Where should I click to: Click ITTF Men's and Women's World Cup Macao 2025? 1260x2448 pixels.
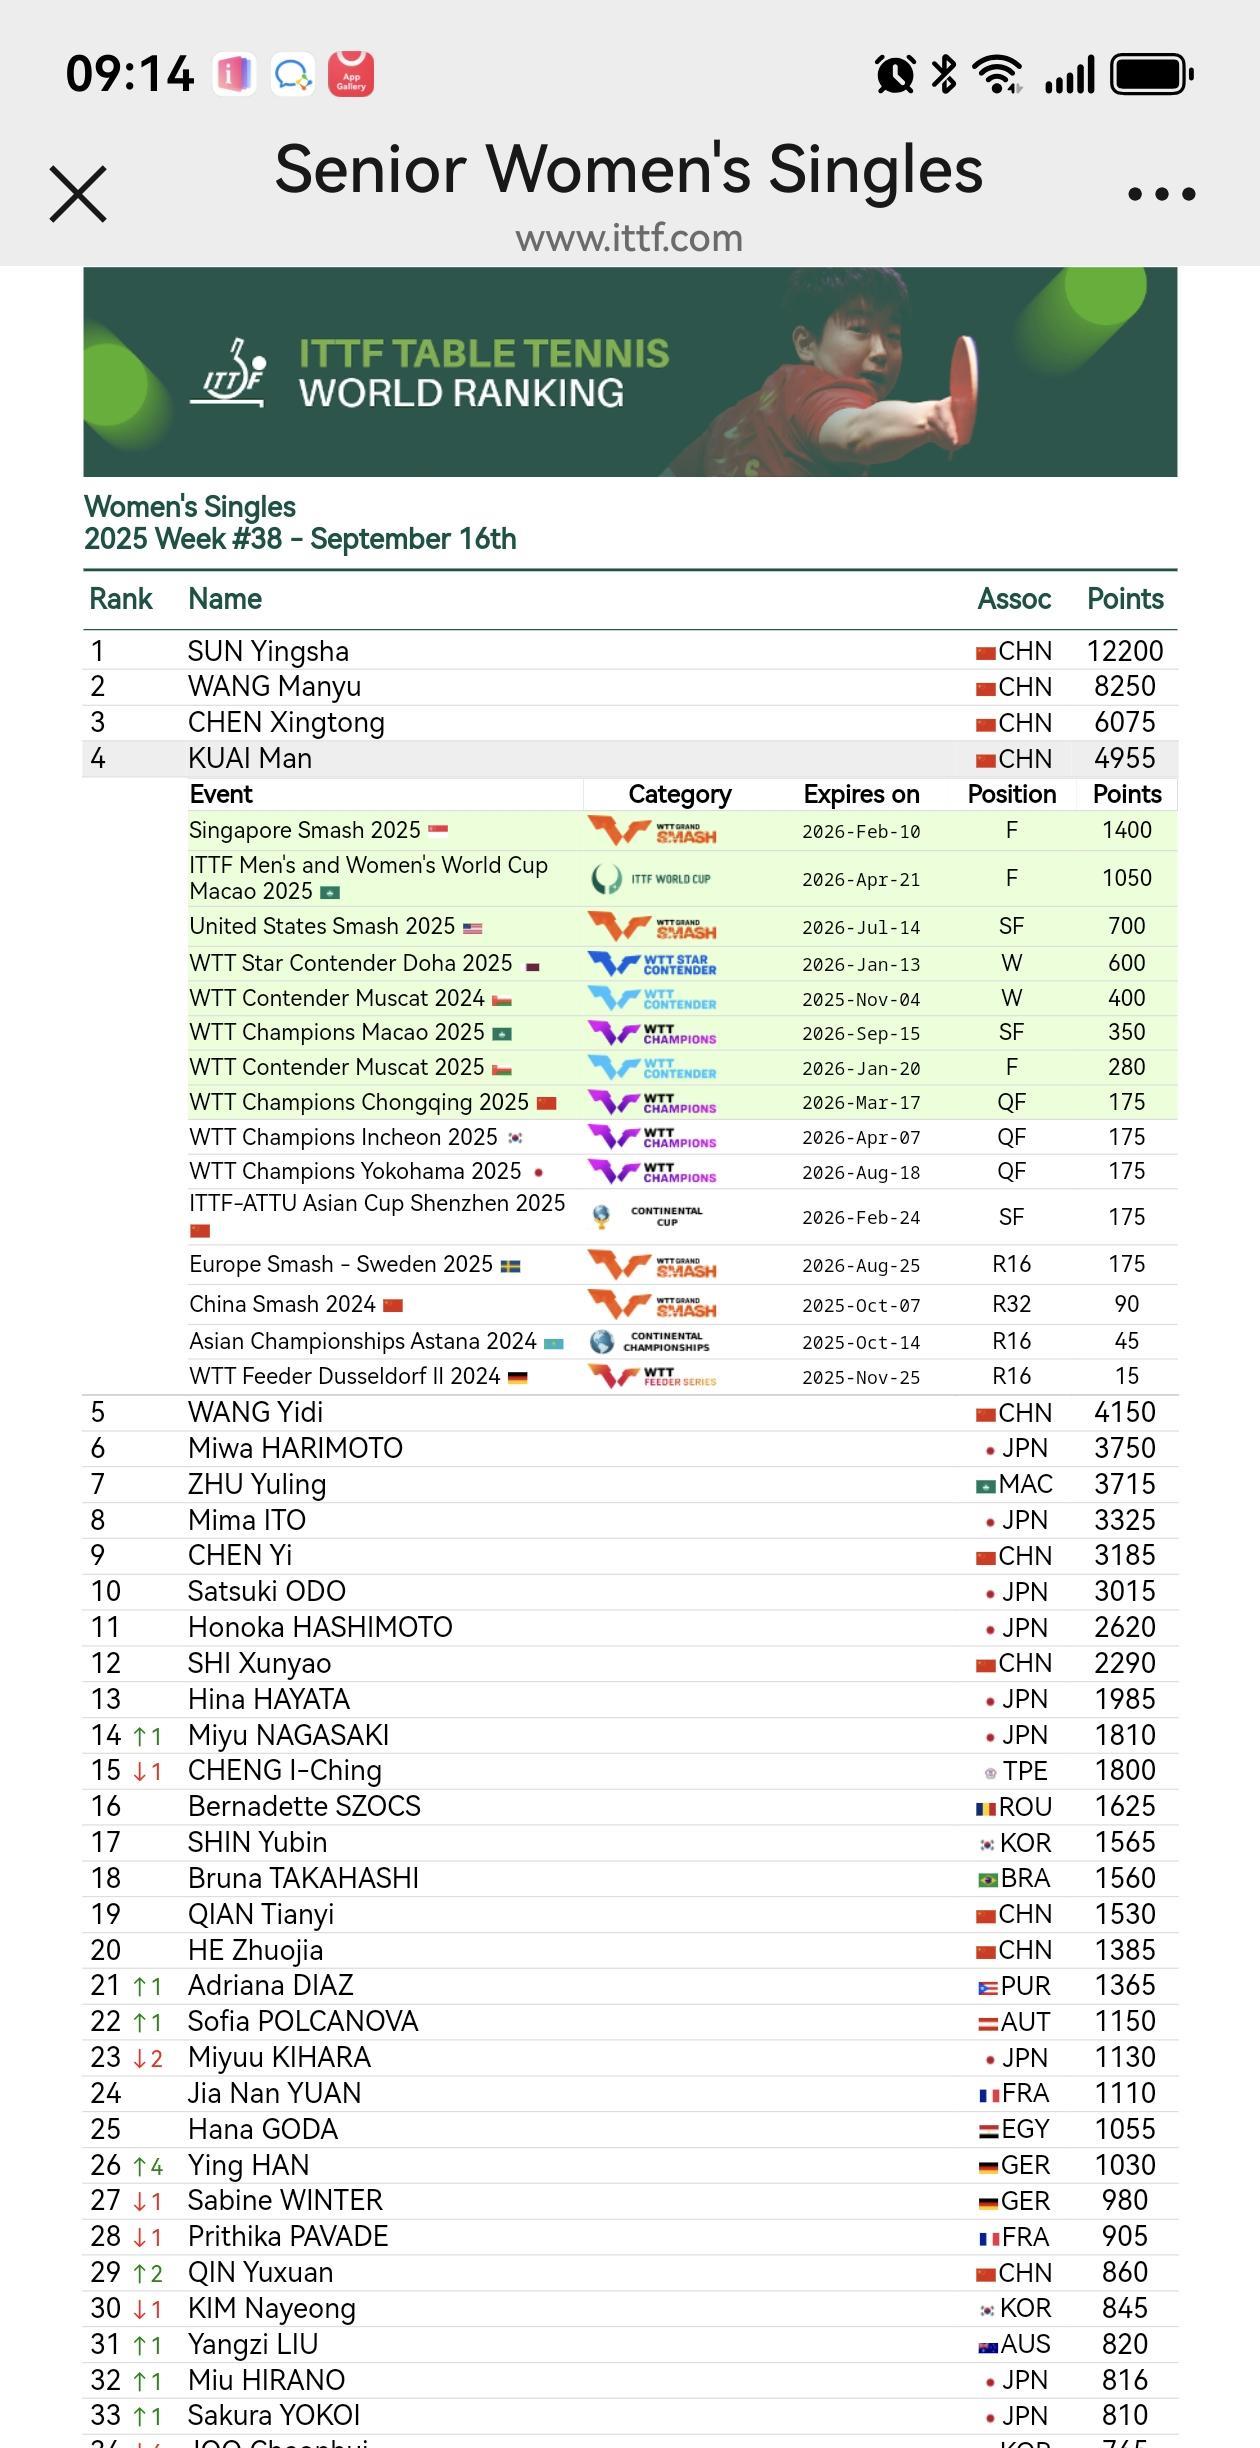368,878
